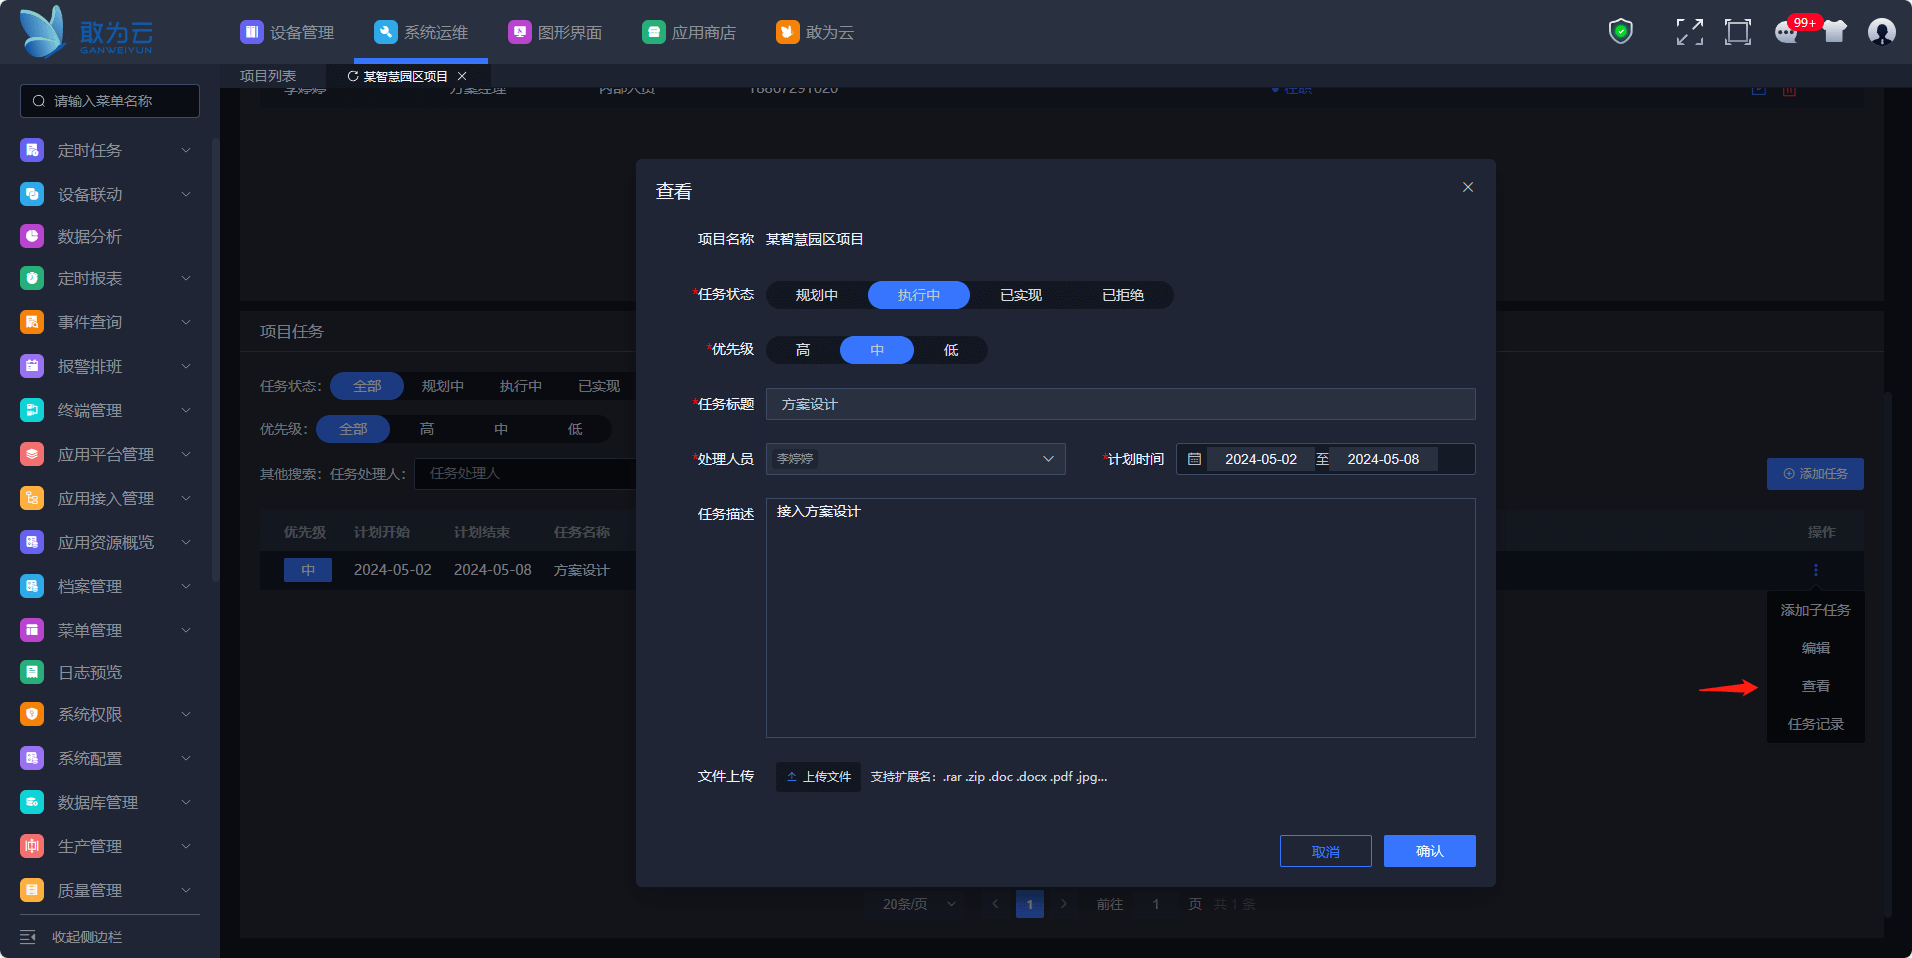Click the 任务标题 input field

pyautogui.click(x=1120, y=404)
